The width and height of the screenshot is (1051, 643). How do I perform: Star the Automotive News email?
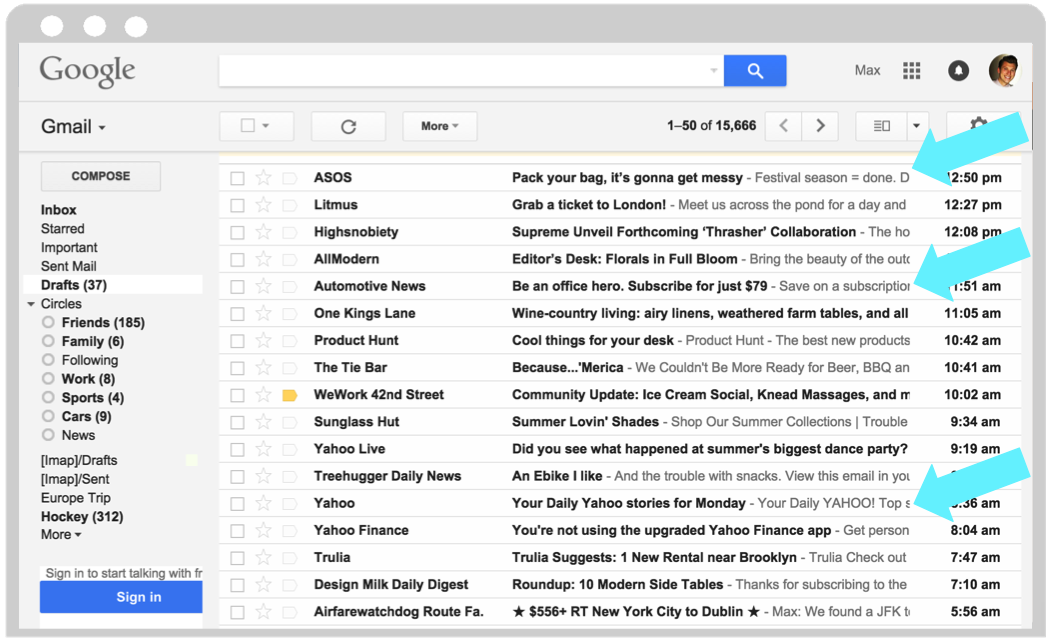(x=263, y=286)
